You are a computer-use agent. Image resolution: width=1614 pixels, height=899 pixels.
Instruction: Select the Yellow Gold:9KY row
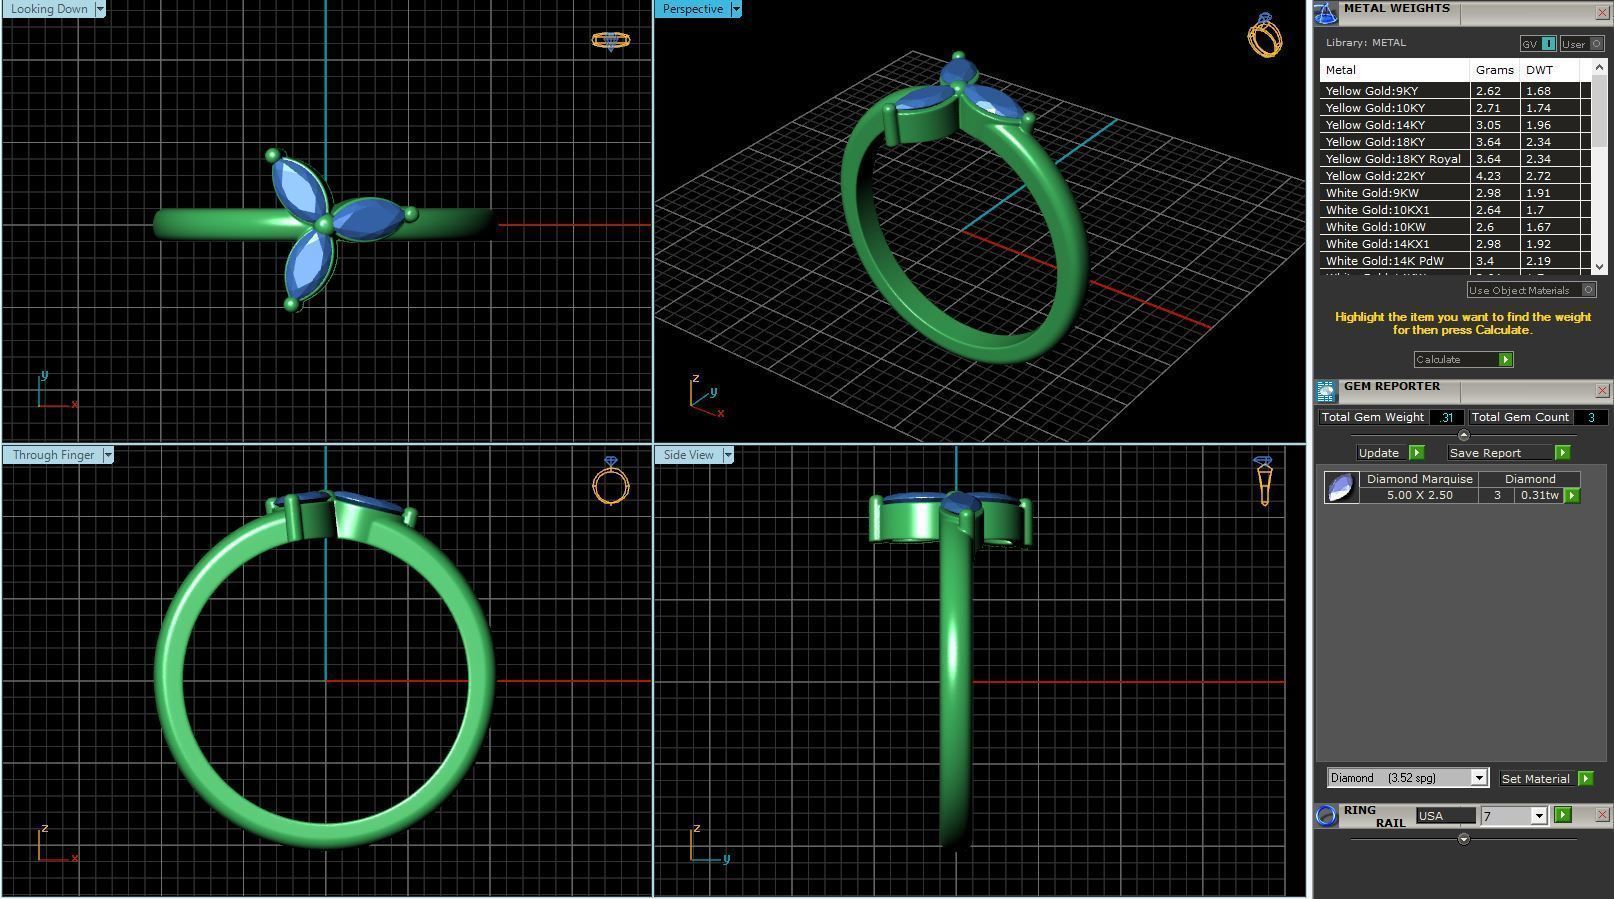tap(1455, 91)
